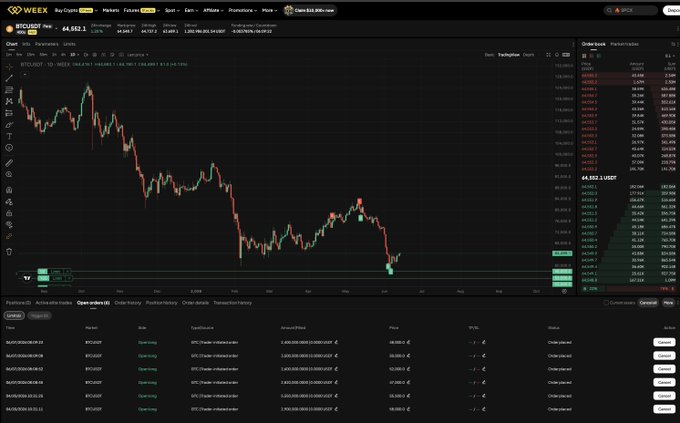This screenshot has height=423, width=680.
Task: Click the current price tag on chart axis
Action: click(x=562, y=253)
